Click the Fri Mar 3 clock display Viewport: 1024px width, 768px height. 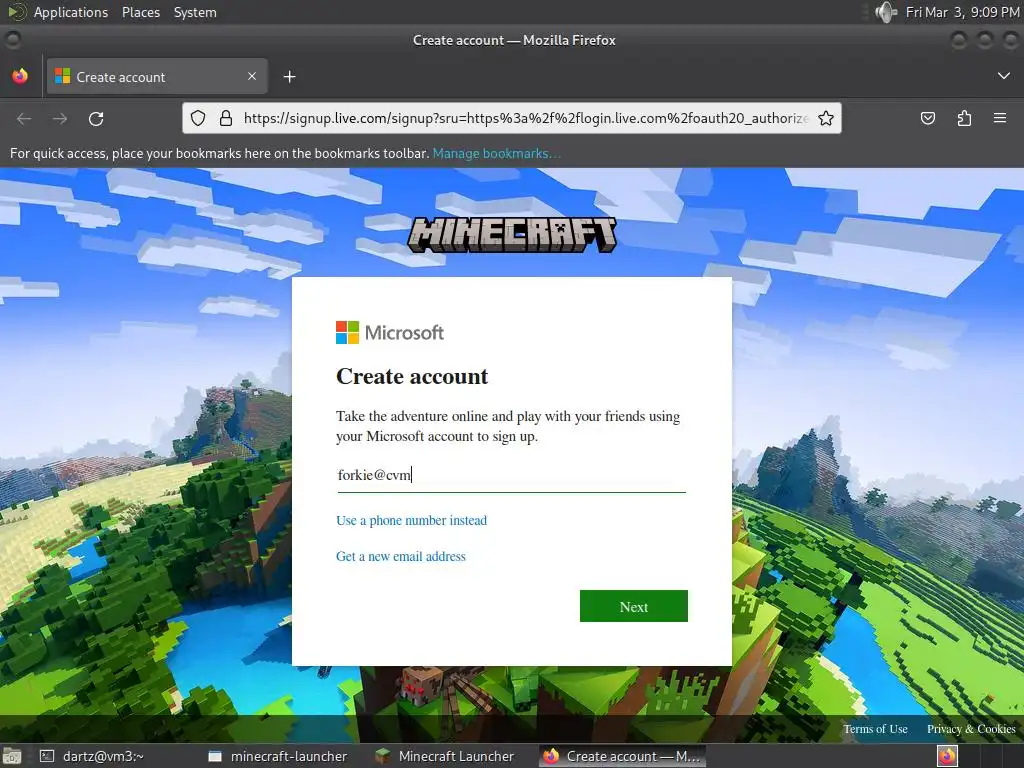pos(962,12)
